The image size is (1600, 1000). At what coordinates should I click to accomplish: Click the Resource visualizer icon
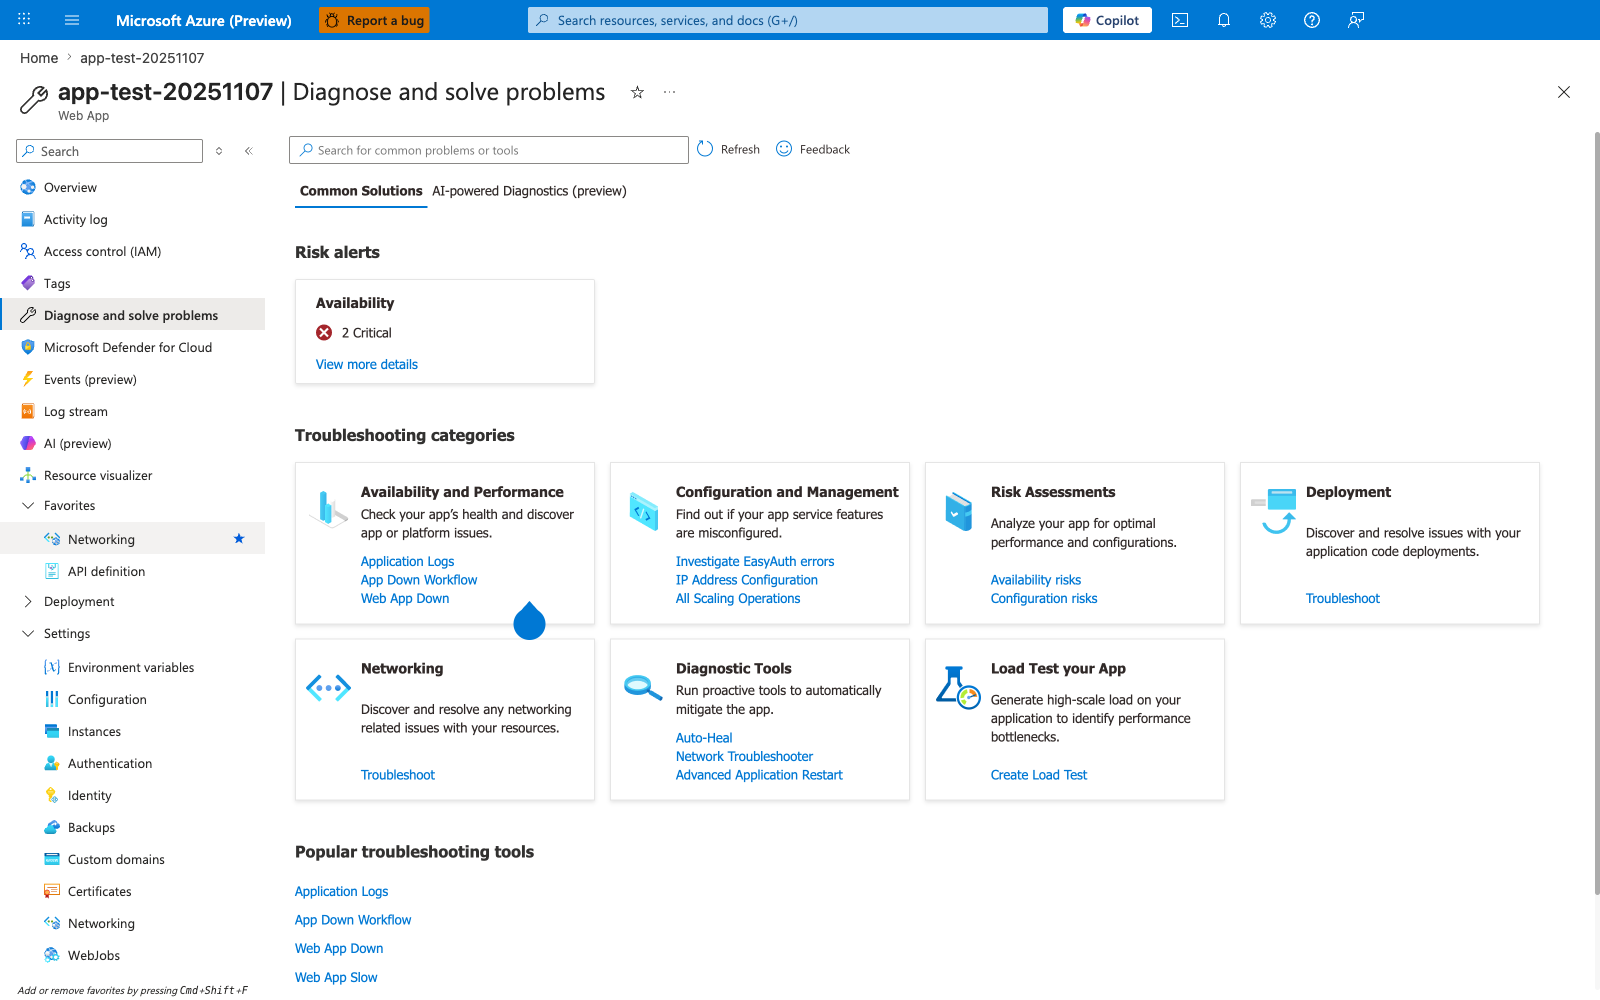pos(28,475)
